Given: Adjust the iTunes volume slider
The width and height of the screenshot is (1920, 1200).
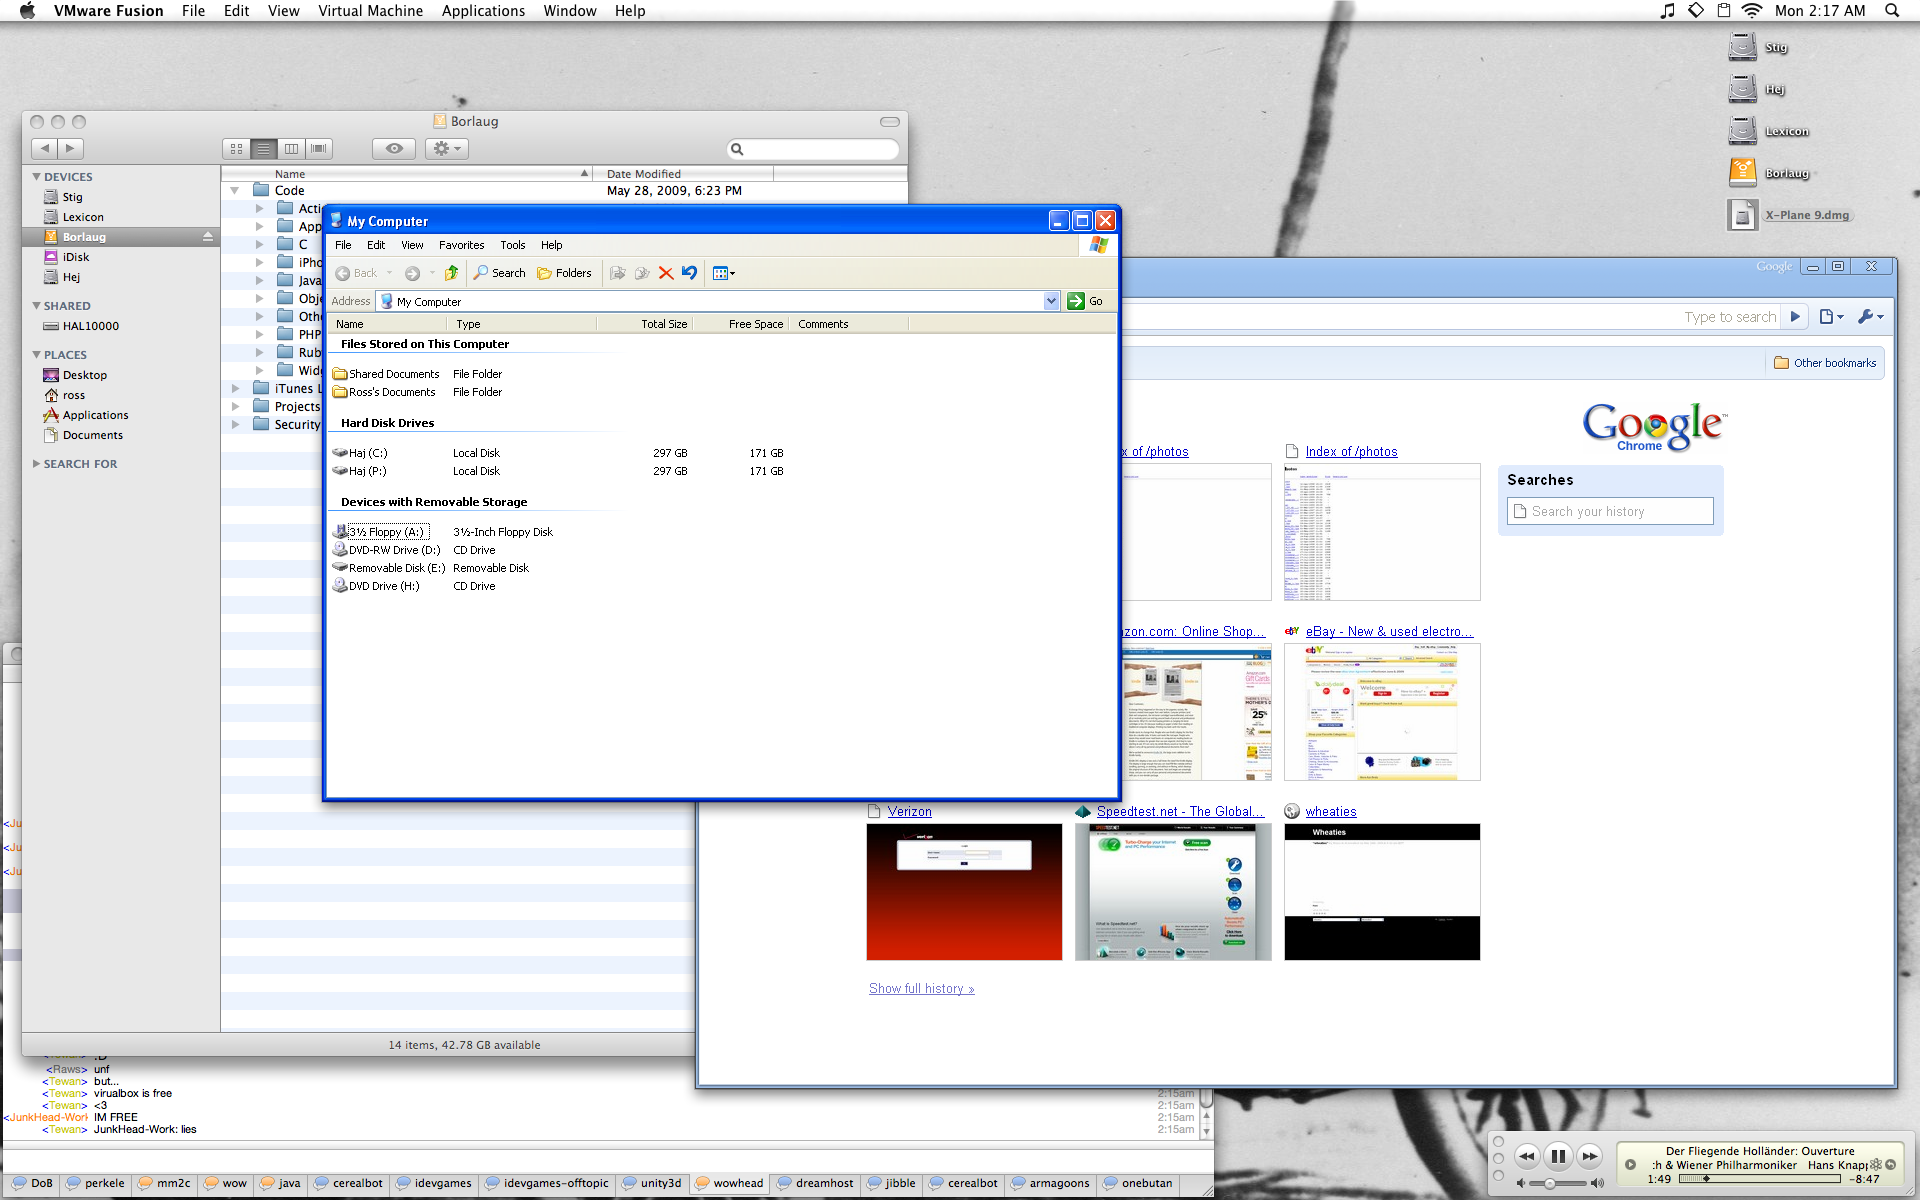Looking at the screenshot, I should pyautogui.click(x=1551, y=1183).
